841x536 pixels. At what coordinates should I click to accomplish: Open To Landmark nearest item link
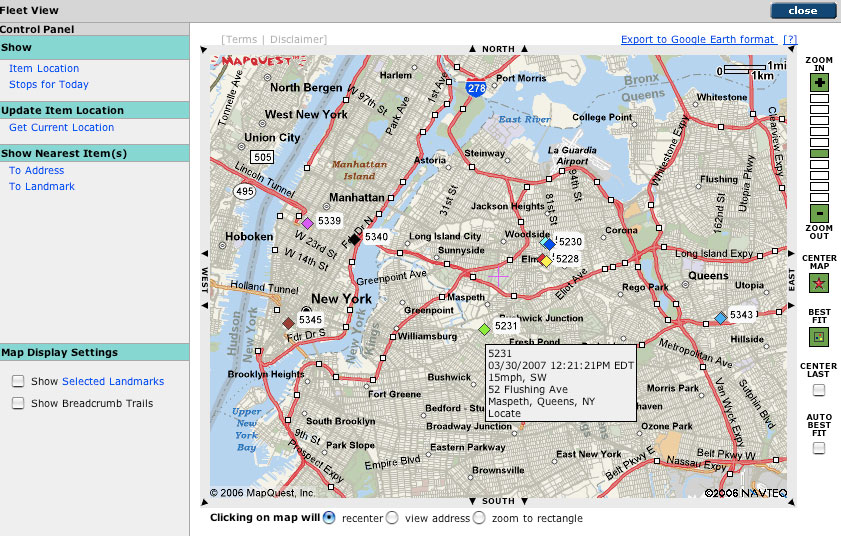pos(42,186)
